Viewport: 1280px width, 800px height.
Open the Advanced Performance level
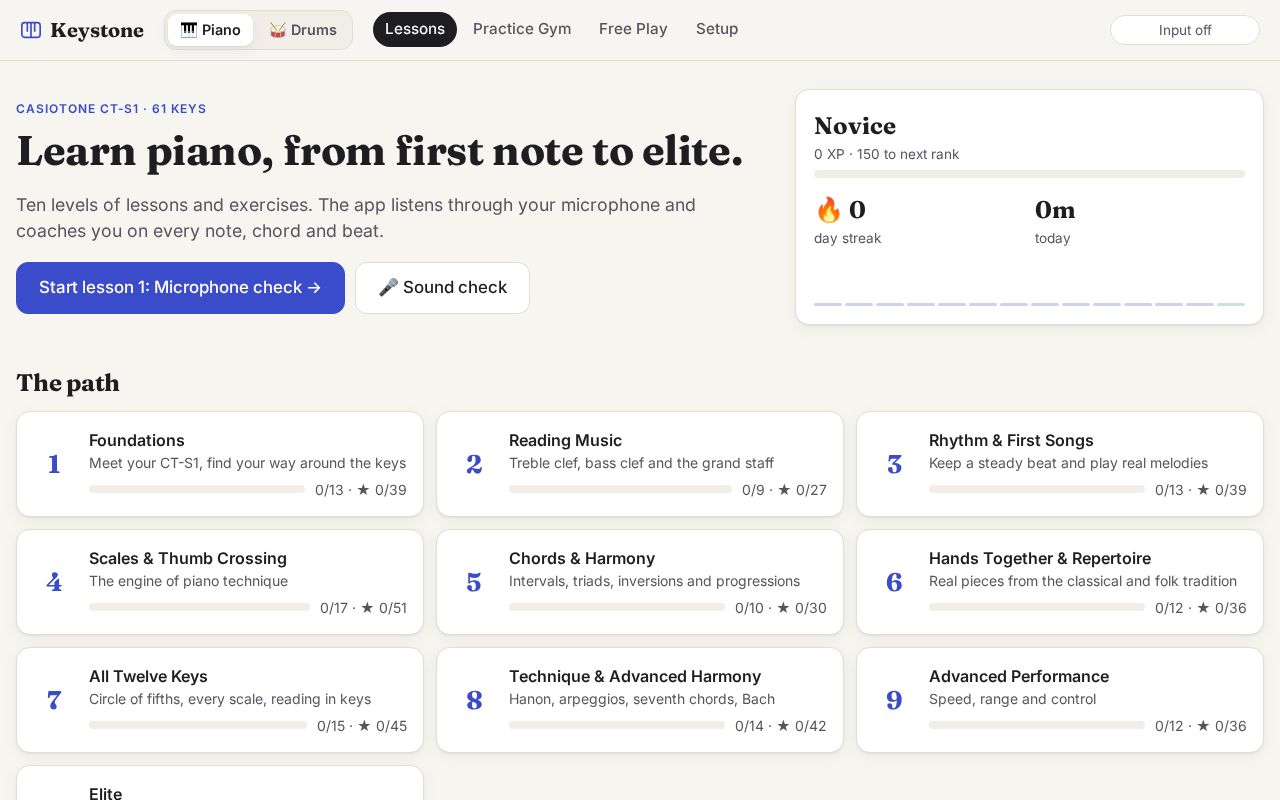tap(1060, 700)
